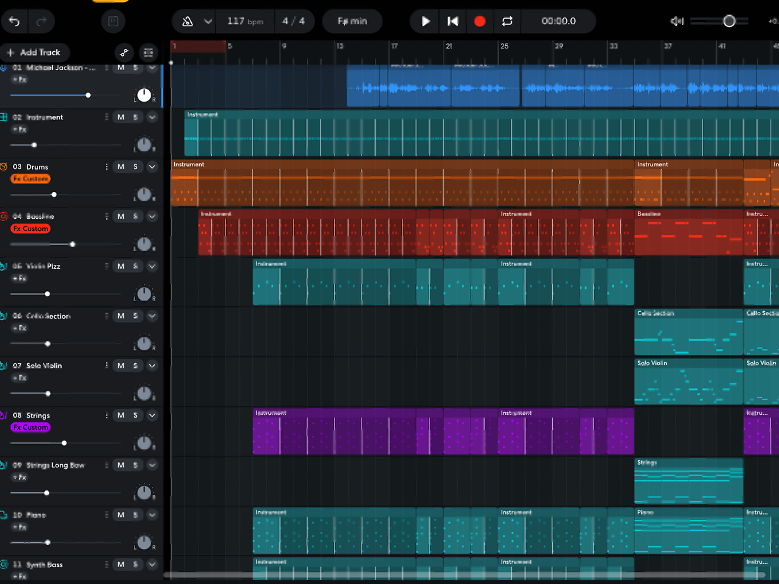
Task: Click the Add Track button
Action: pos(34,52)
